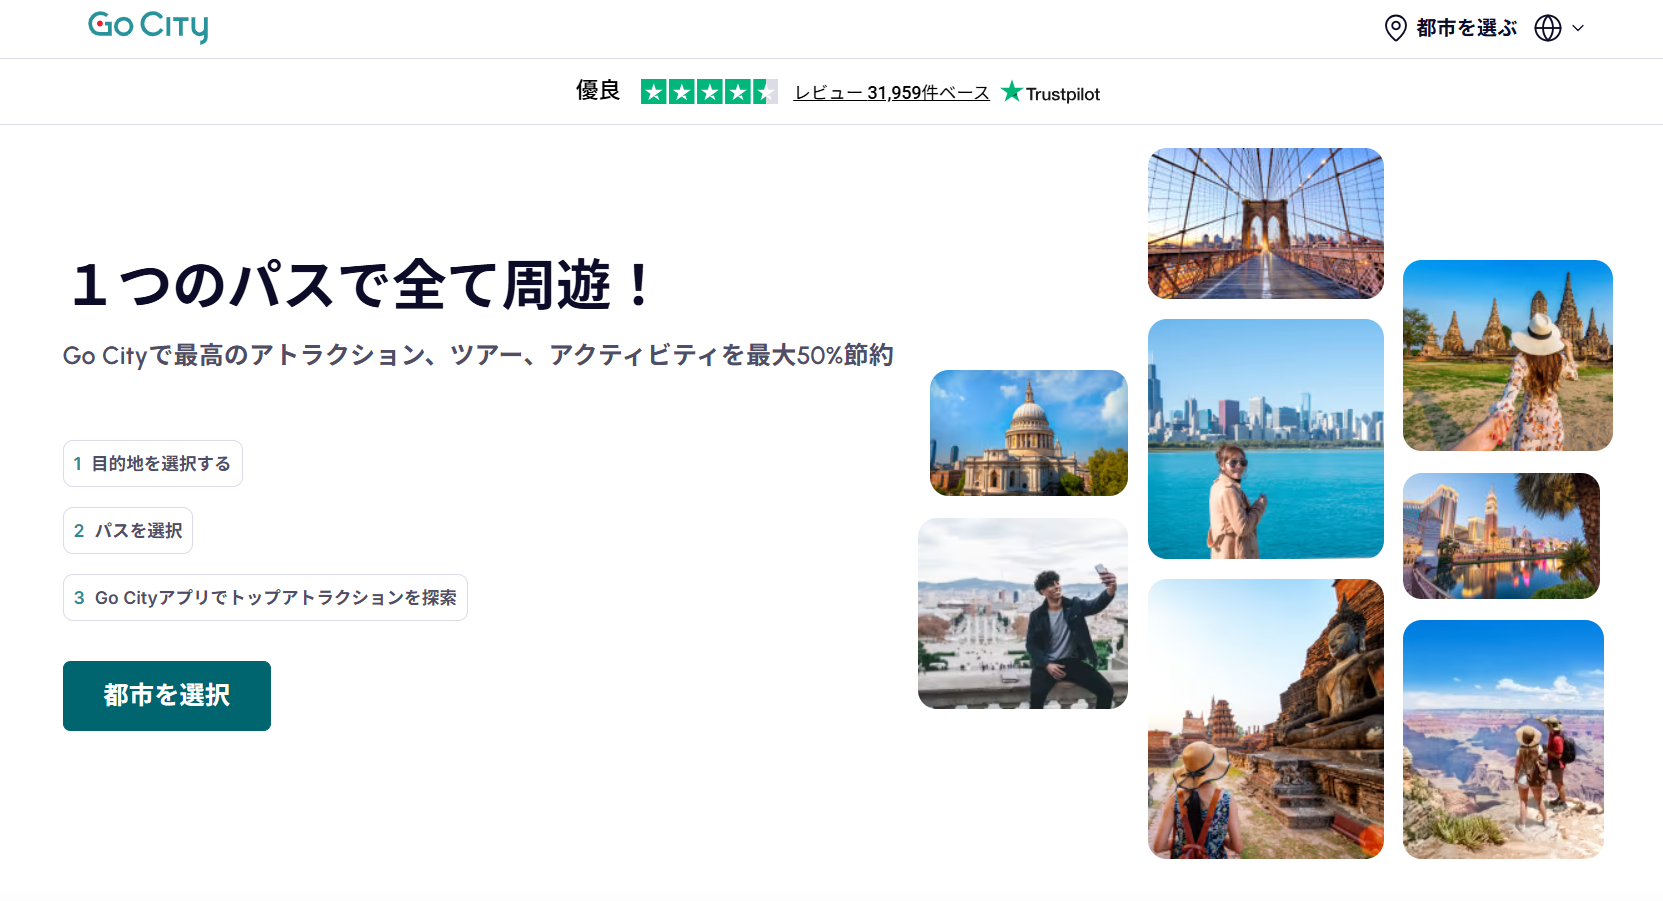Click the Chicago skyline lake photo
This screenshot has width=1663, height=901.
point(1265,439)
